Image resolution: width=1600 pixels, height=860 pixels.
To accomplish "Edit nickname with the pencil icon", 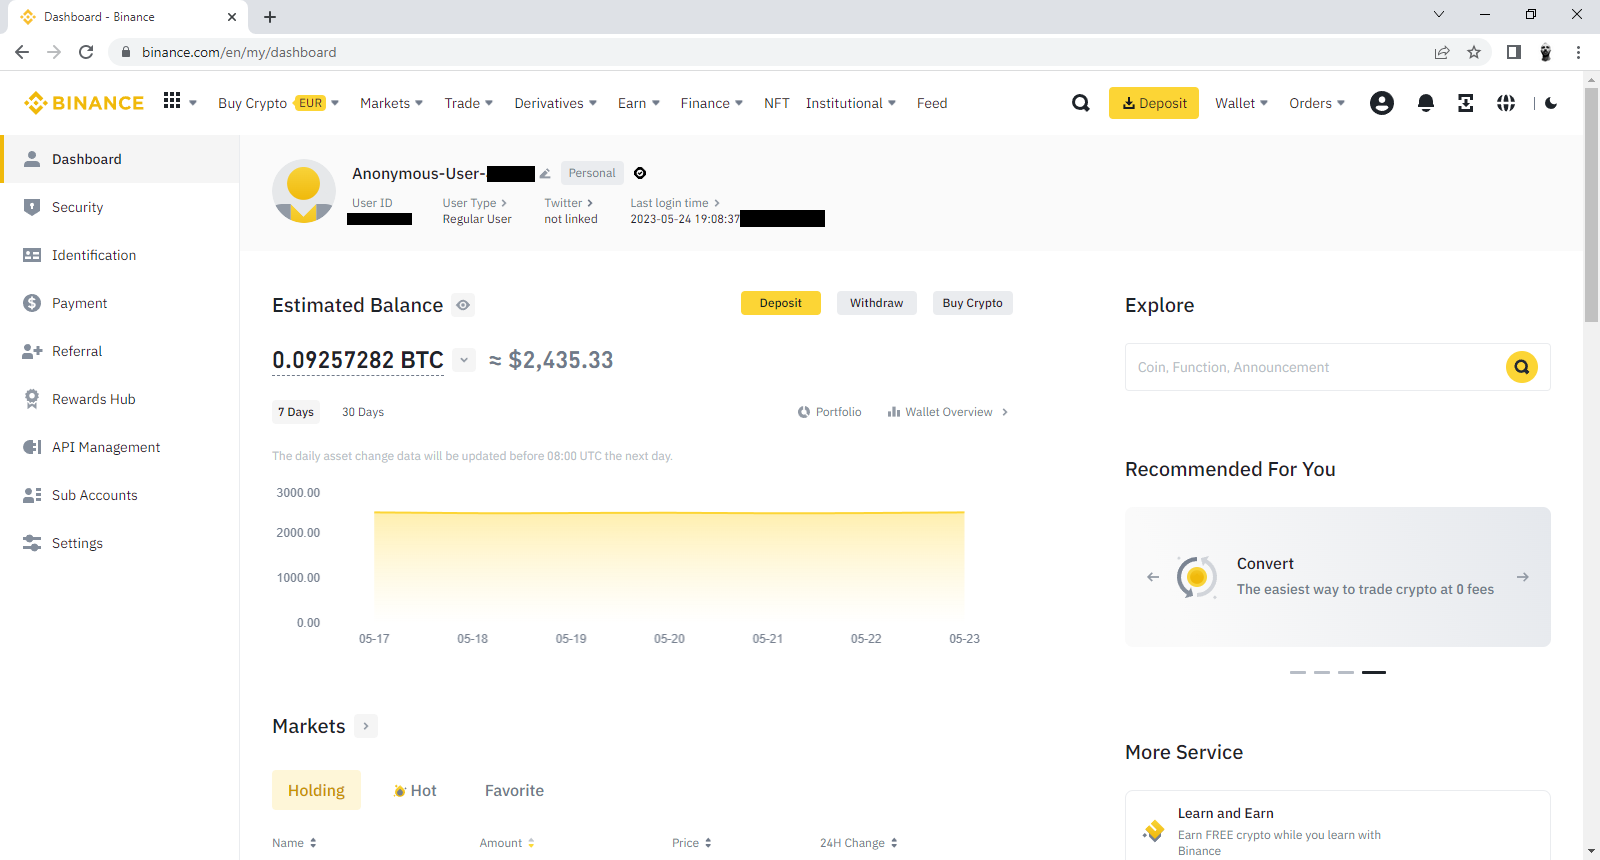I will pos(545,174).
